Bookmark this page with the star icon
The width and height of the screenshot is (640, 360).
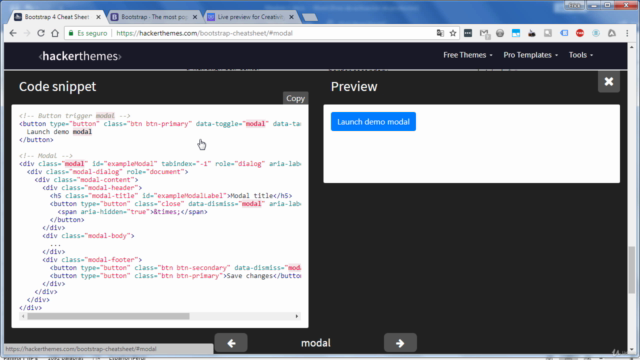tap(453, 33)
